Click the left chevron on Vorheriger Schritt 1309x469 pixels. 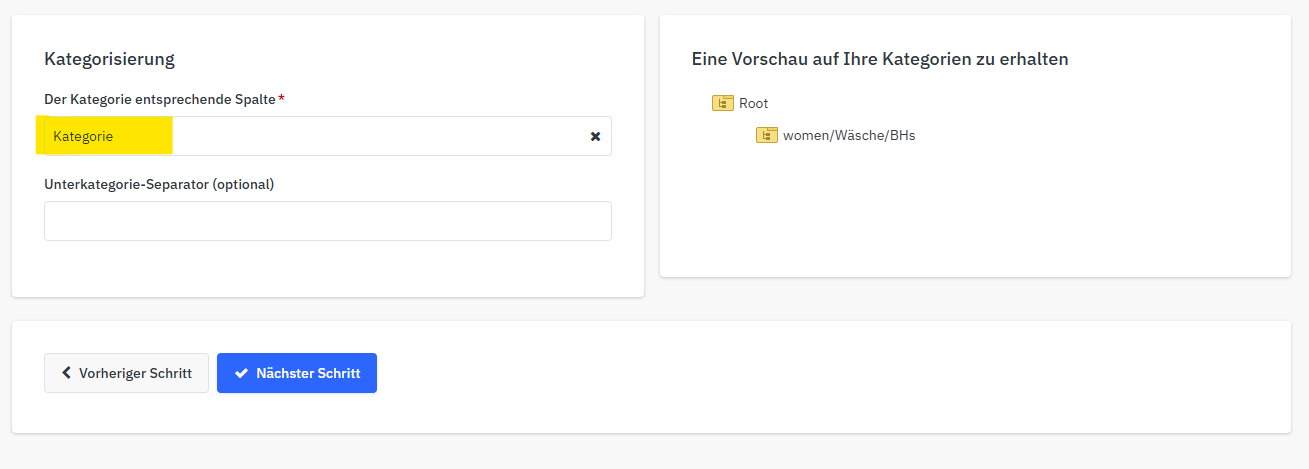coord(66,373)
